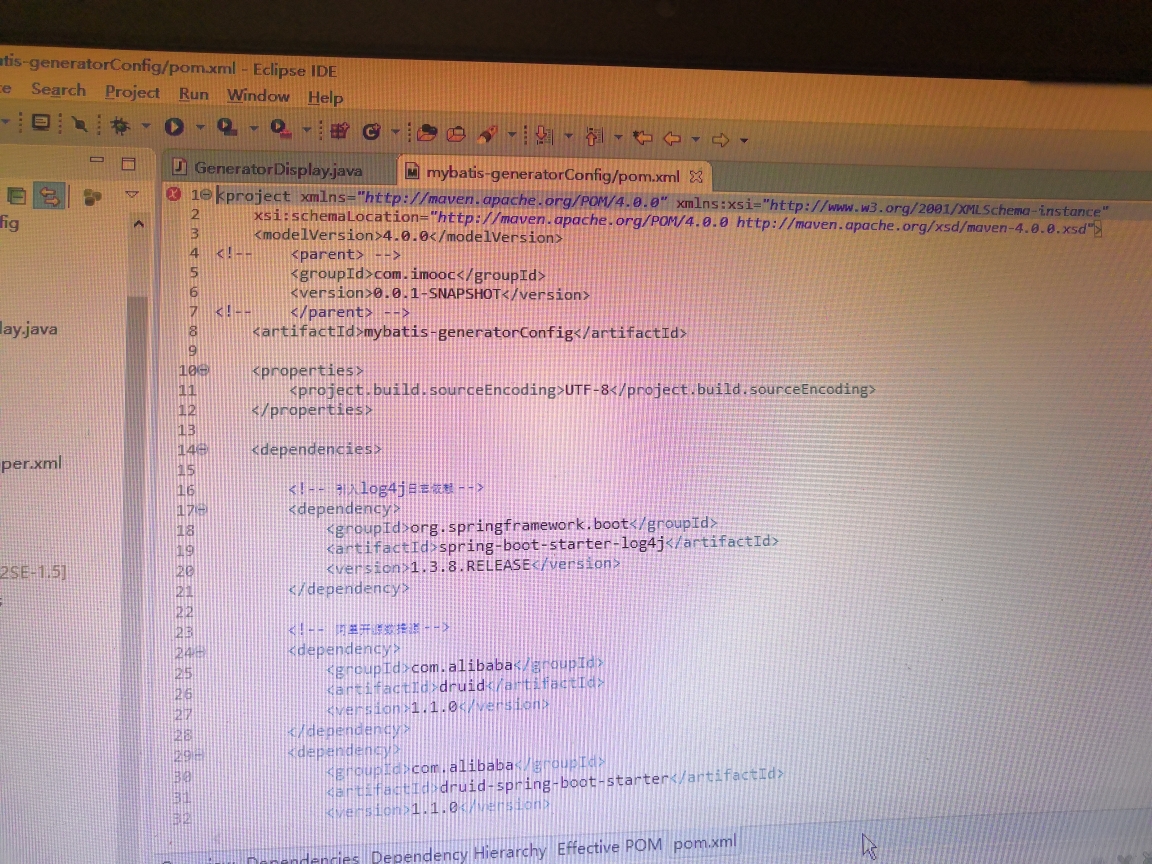Screen dimensions: 1152x864
Task: Open the Debug dropdown arrow
Action: (145, 126)
